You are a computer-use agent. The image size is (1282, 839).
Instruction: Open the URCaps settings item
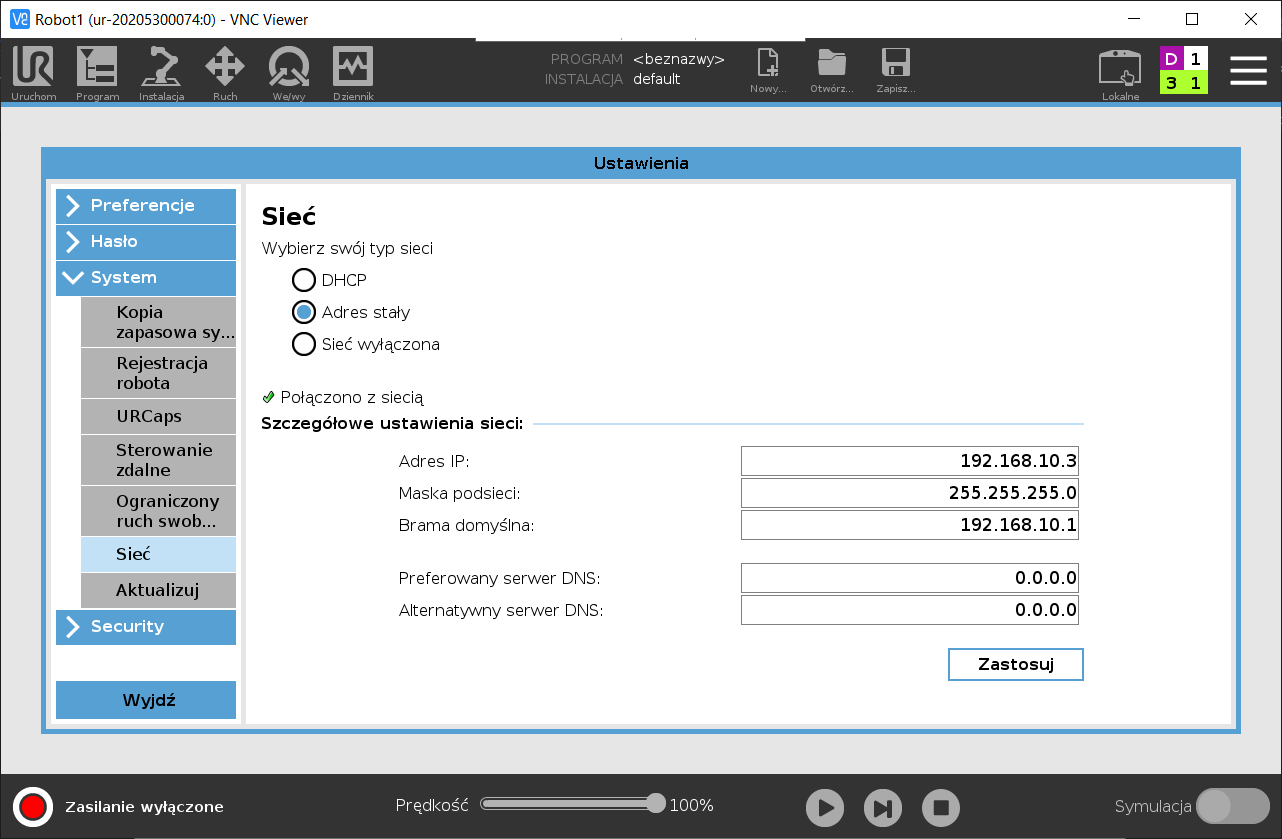click(158, 416)
